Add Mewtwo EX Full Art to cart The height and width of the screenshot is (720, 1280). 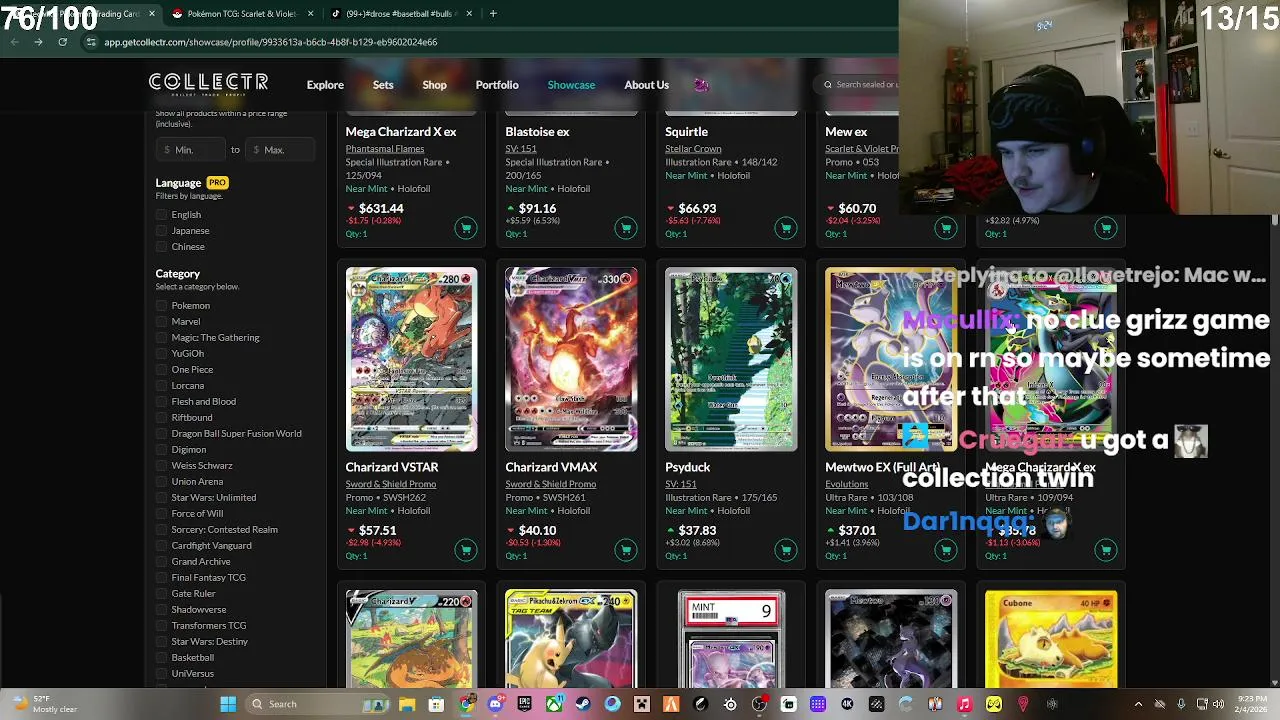coord(946,550)
